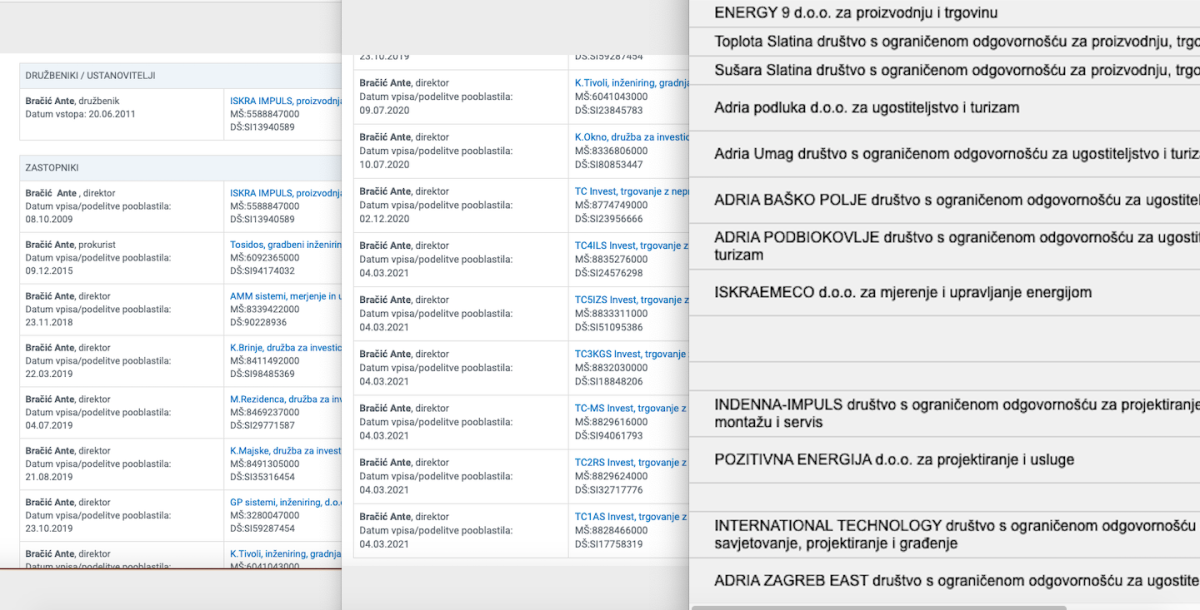1200x610 pixels.
Task: Select entry date 'Datum vstopa: 20.06.2011'
Action: point(80,114)
